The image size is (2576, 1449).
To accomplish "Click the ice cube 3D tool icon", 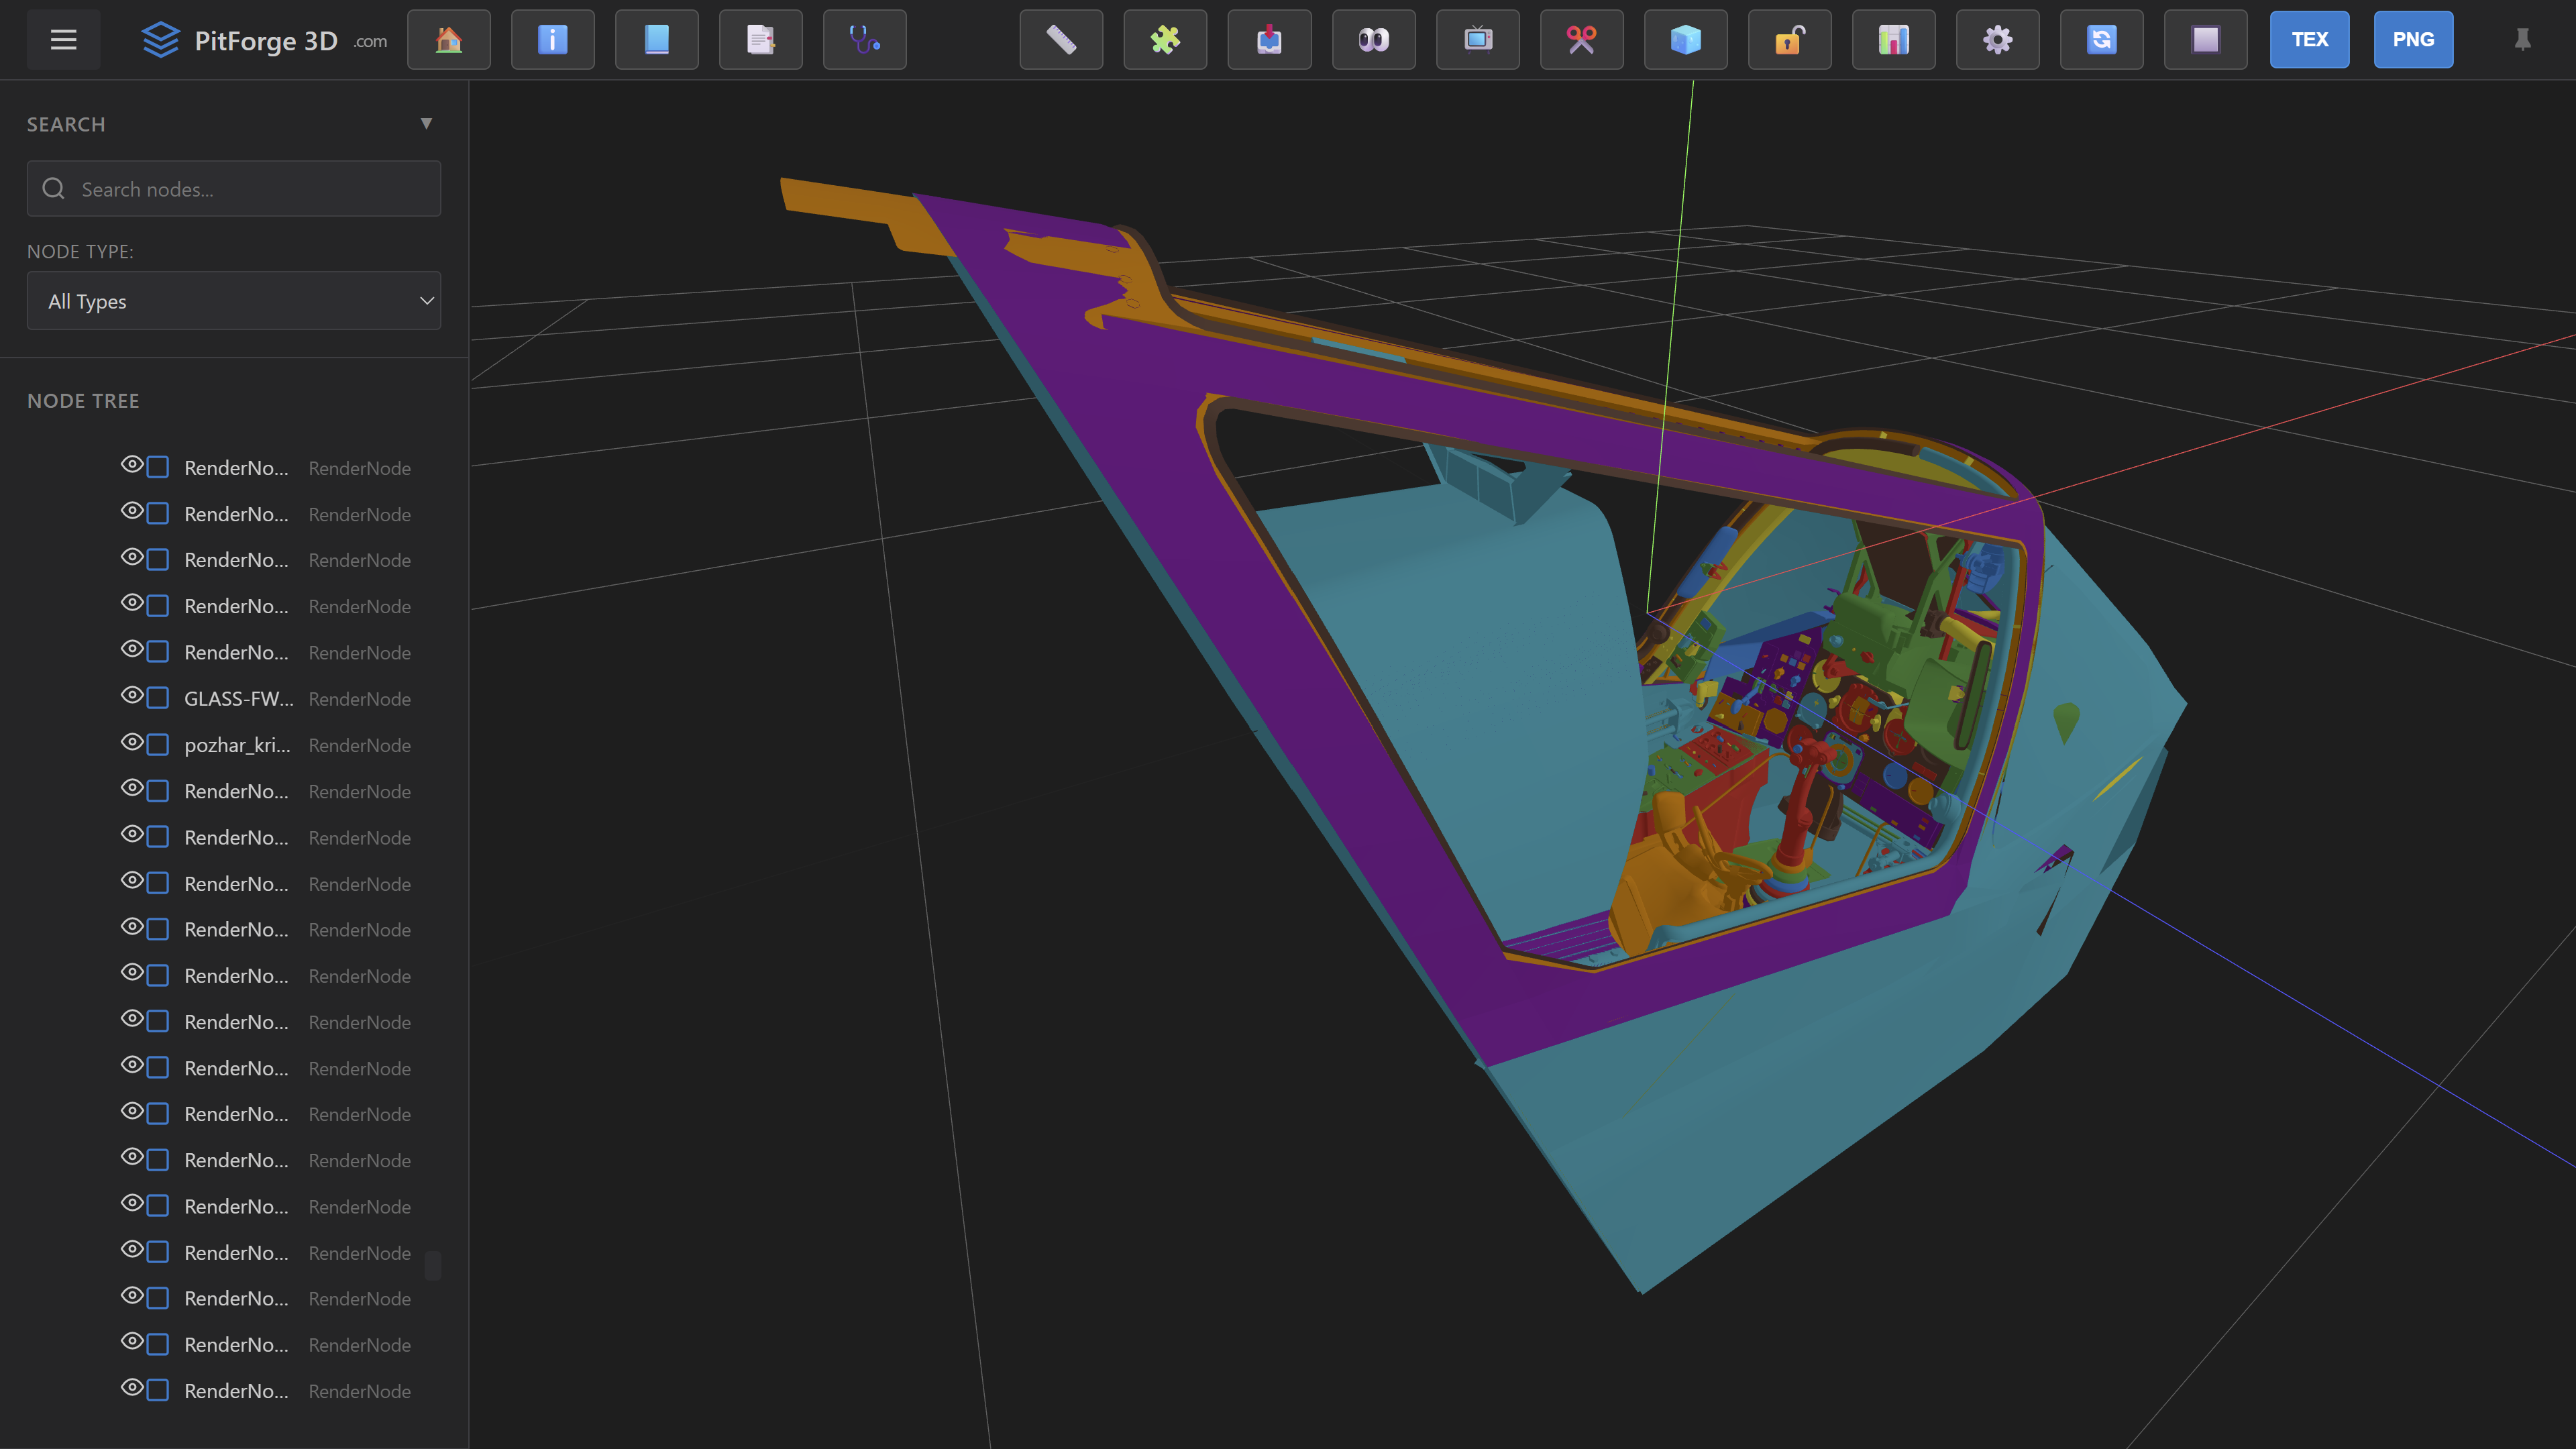I will [x=1685, y=40].
